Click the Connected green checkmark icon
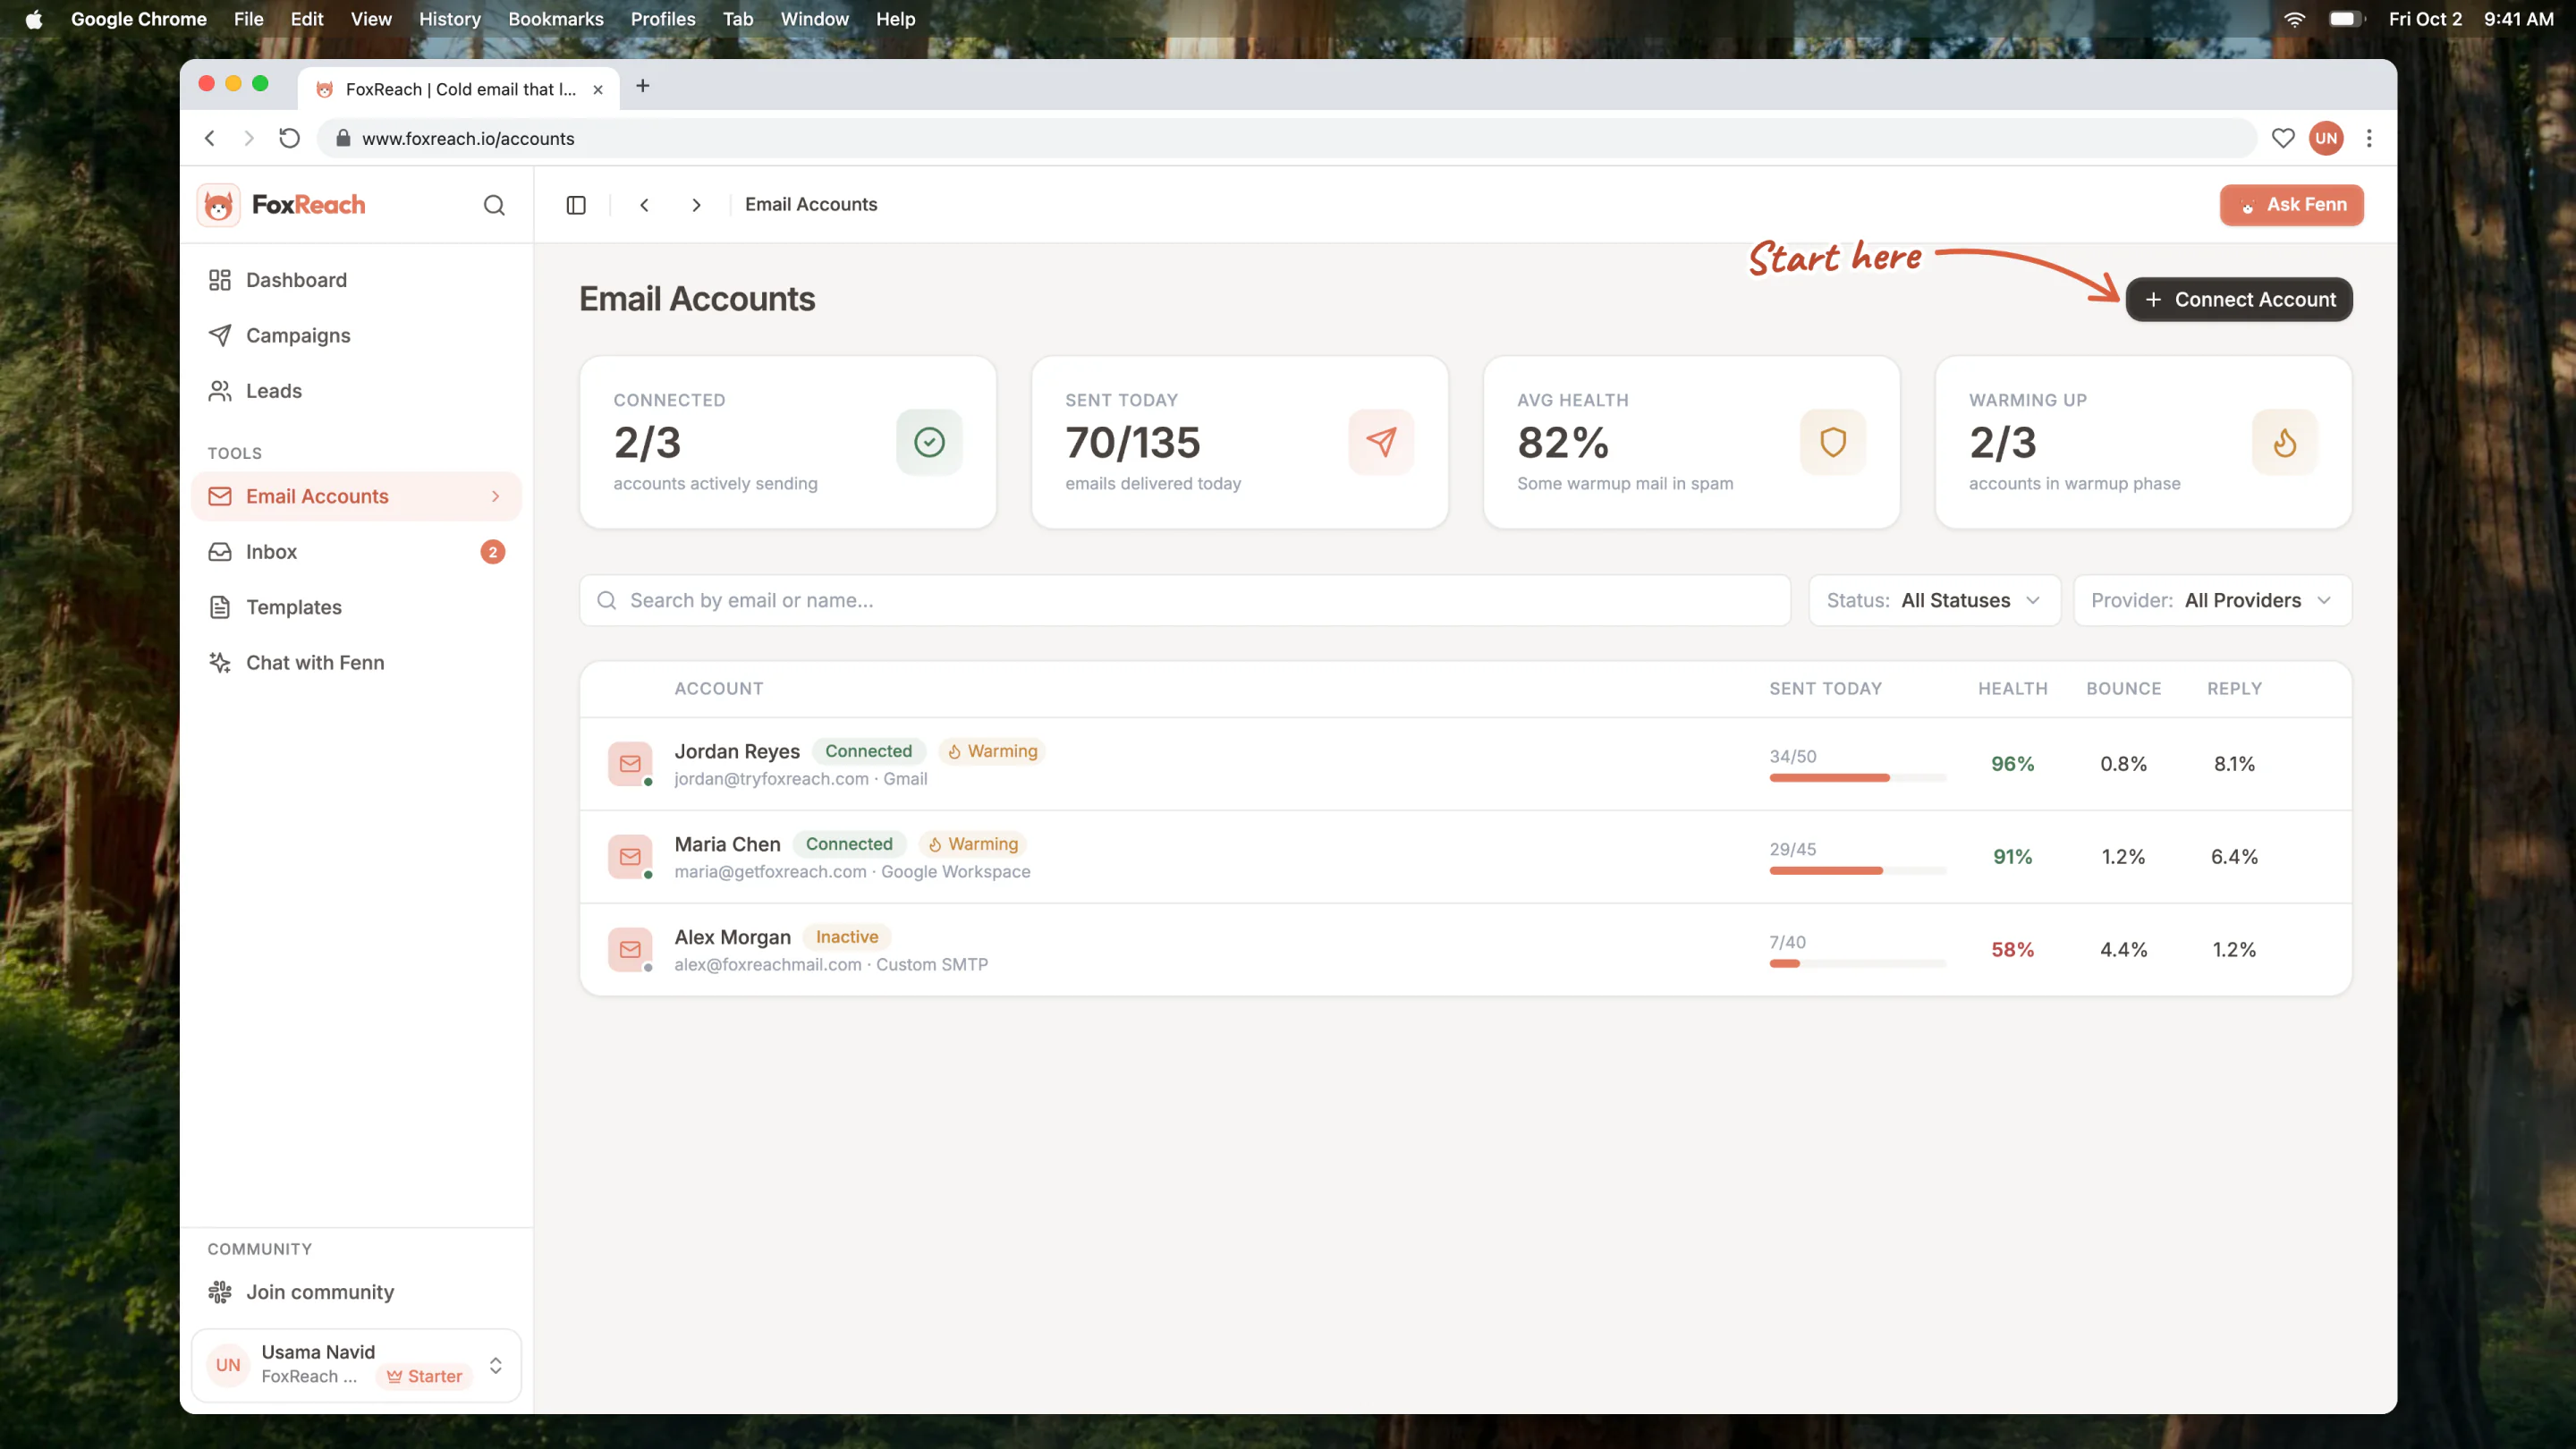The width and height of the screenshot is (2576, 1449). click(x=929, y=442)
